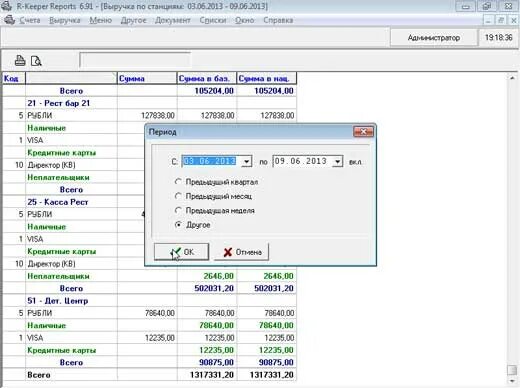Image resolution: width=520 pixels, height=388 pixels.
Task: Click the Сумма в нац. column header
Action: click(x=266, y=79)
